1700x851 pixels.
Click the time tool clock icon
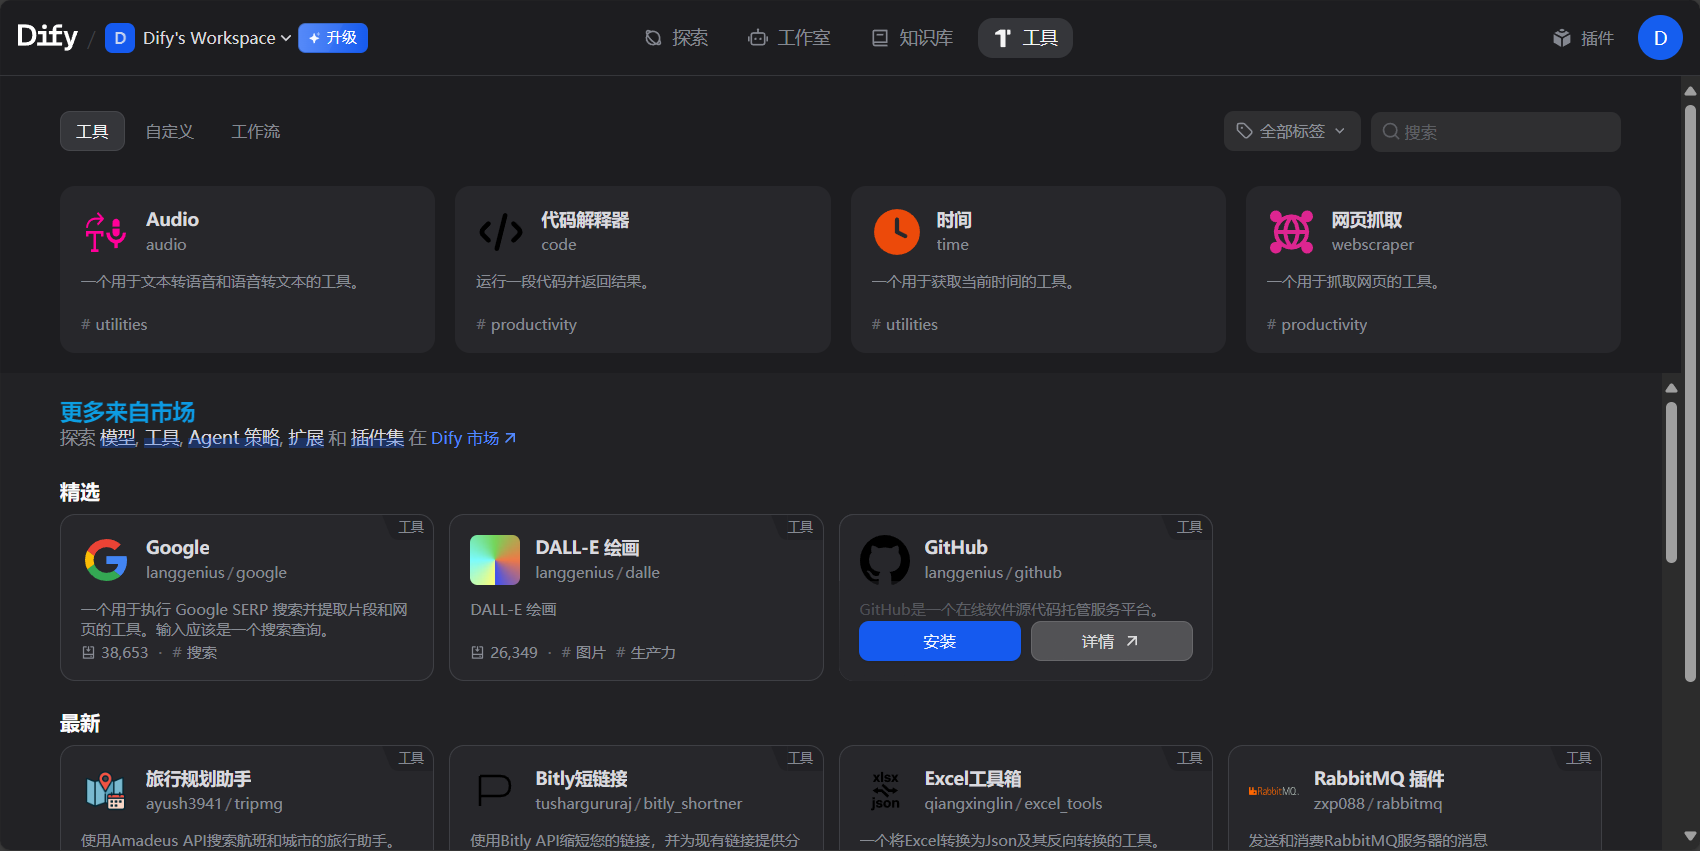pyautogui.click(x=896, y=232)
